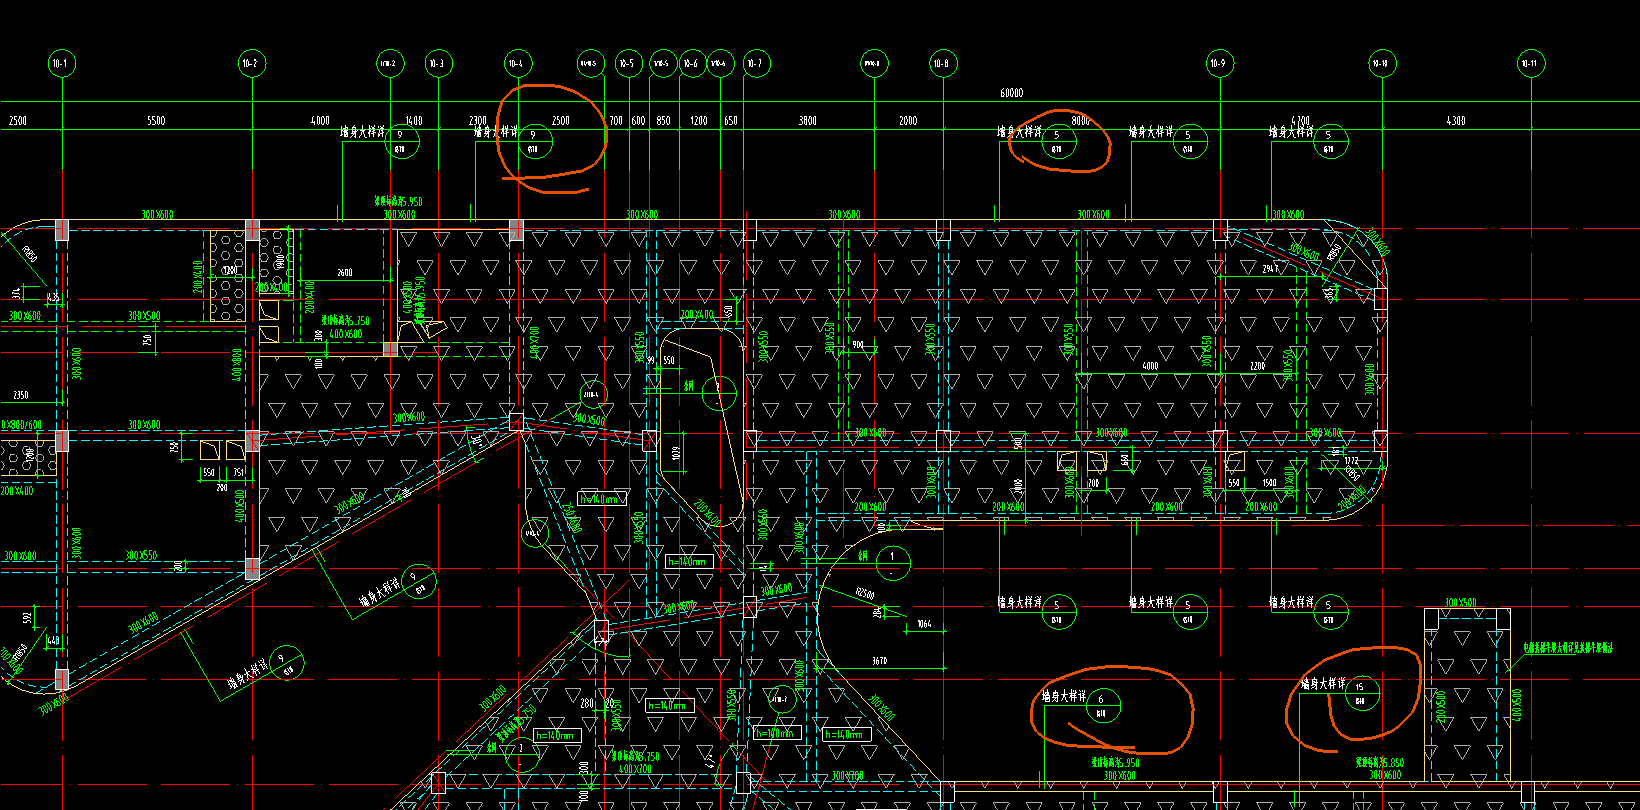Click the 4700 dimension value

click(1300, 121)
